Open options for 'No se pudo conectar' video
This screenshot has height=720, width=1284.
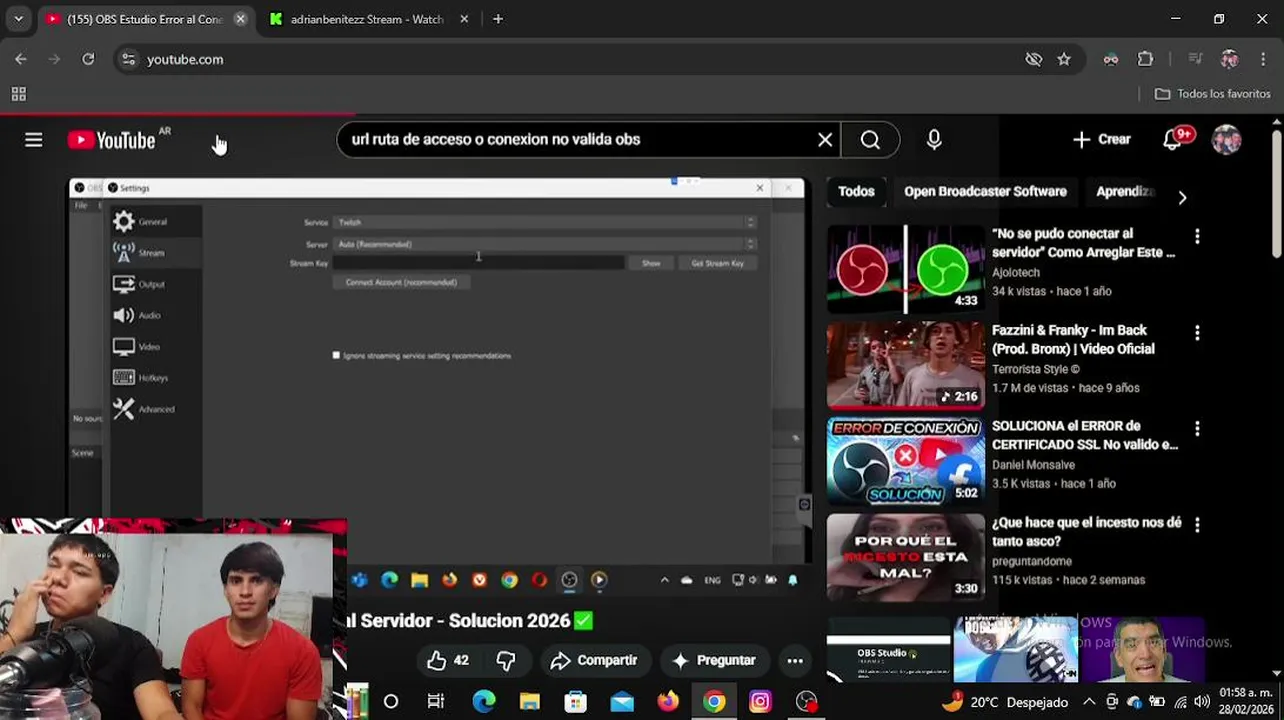coord(1197,237)
